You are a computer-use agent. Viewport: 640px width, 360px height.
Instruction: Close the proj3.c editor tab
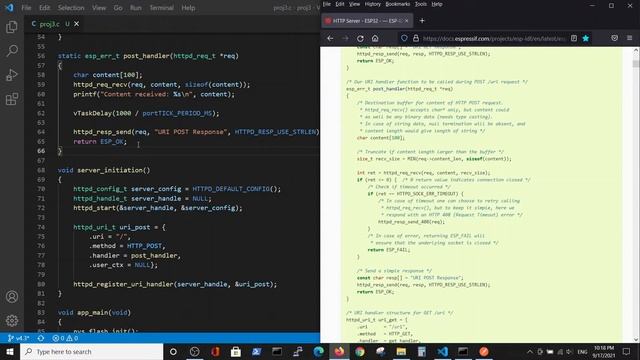tap(76, 24)
